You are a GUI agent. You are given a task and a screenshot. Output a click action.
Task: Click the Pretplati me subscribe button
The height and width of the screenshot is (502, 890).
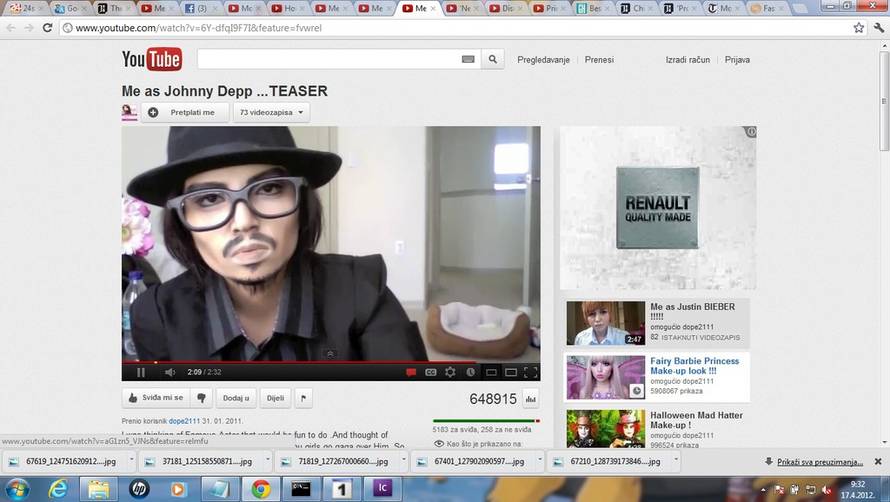point(183,113)
